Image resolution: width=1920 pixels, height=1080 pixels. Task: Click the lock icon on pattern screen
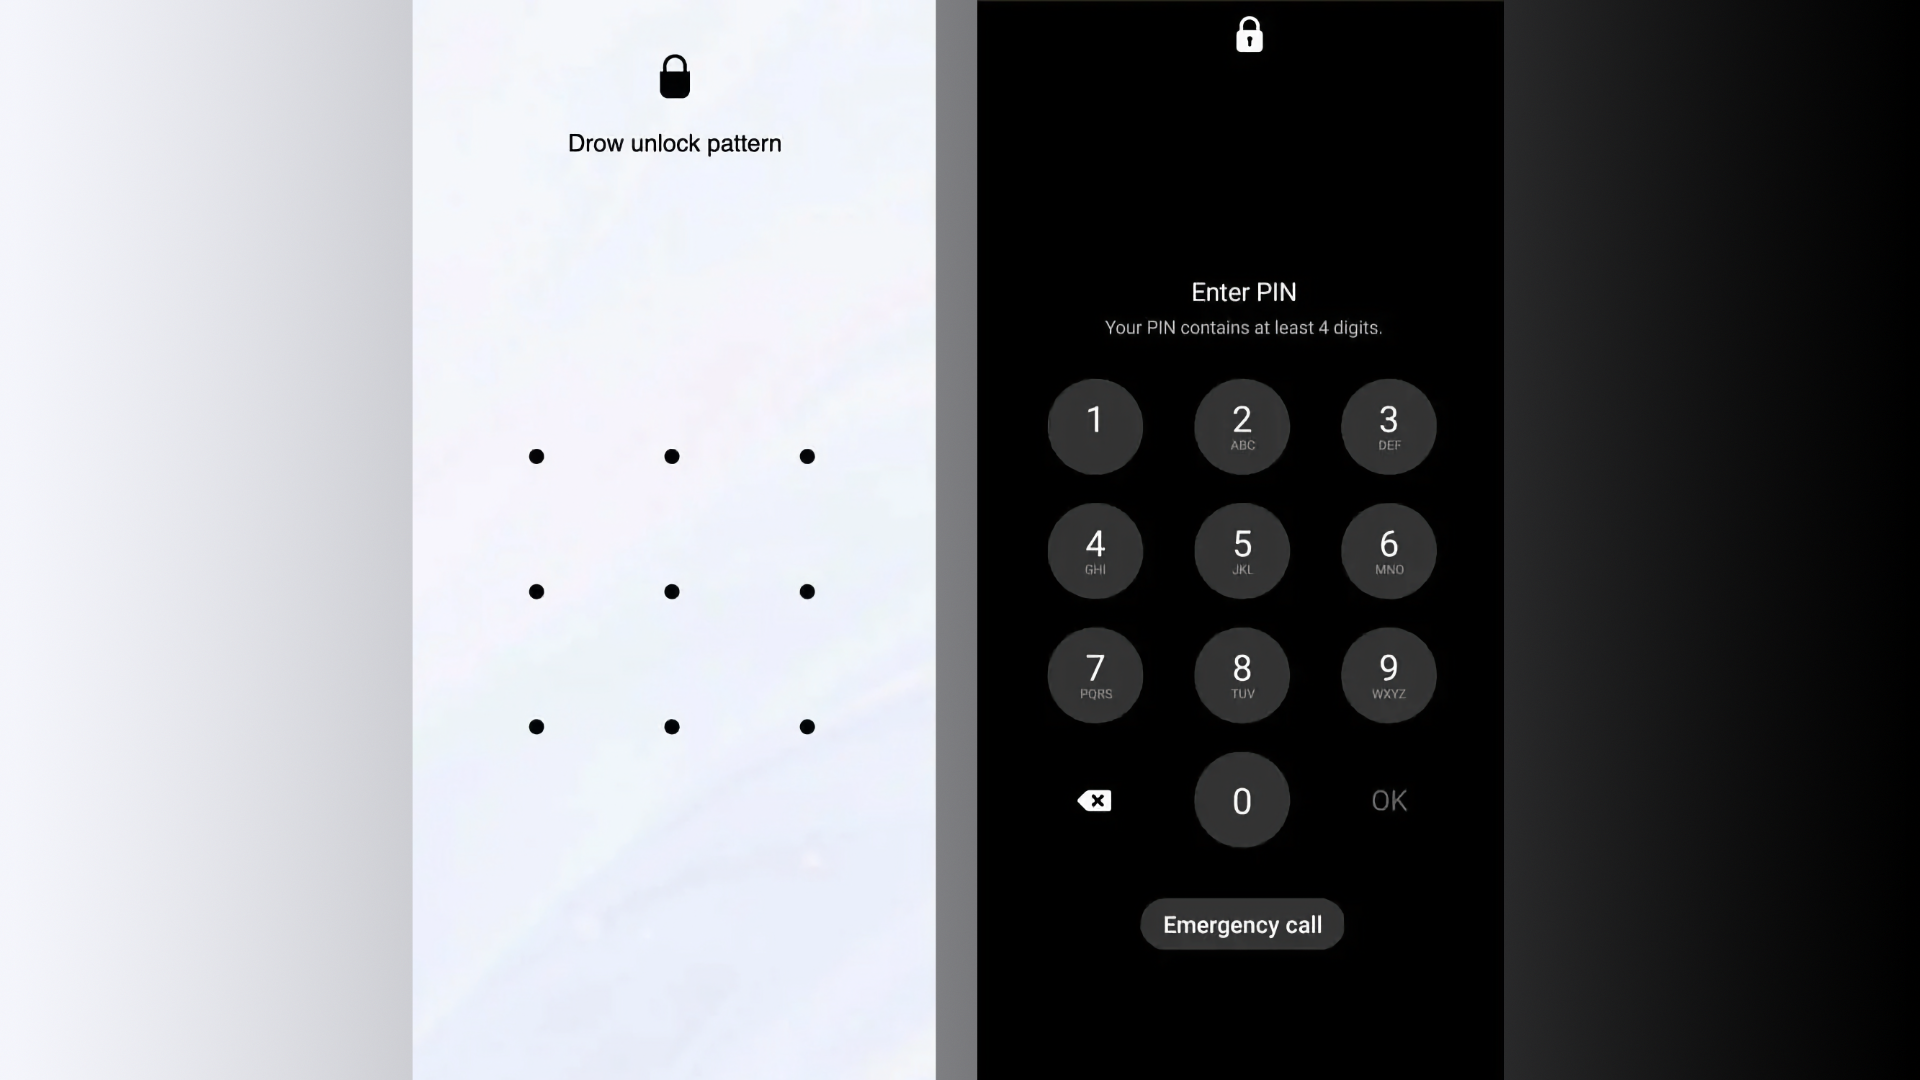click(x=674, y=75)
